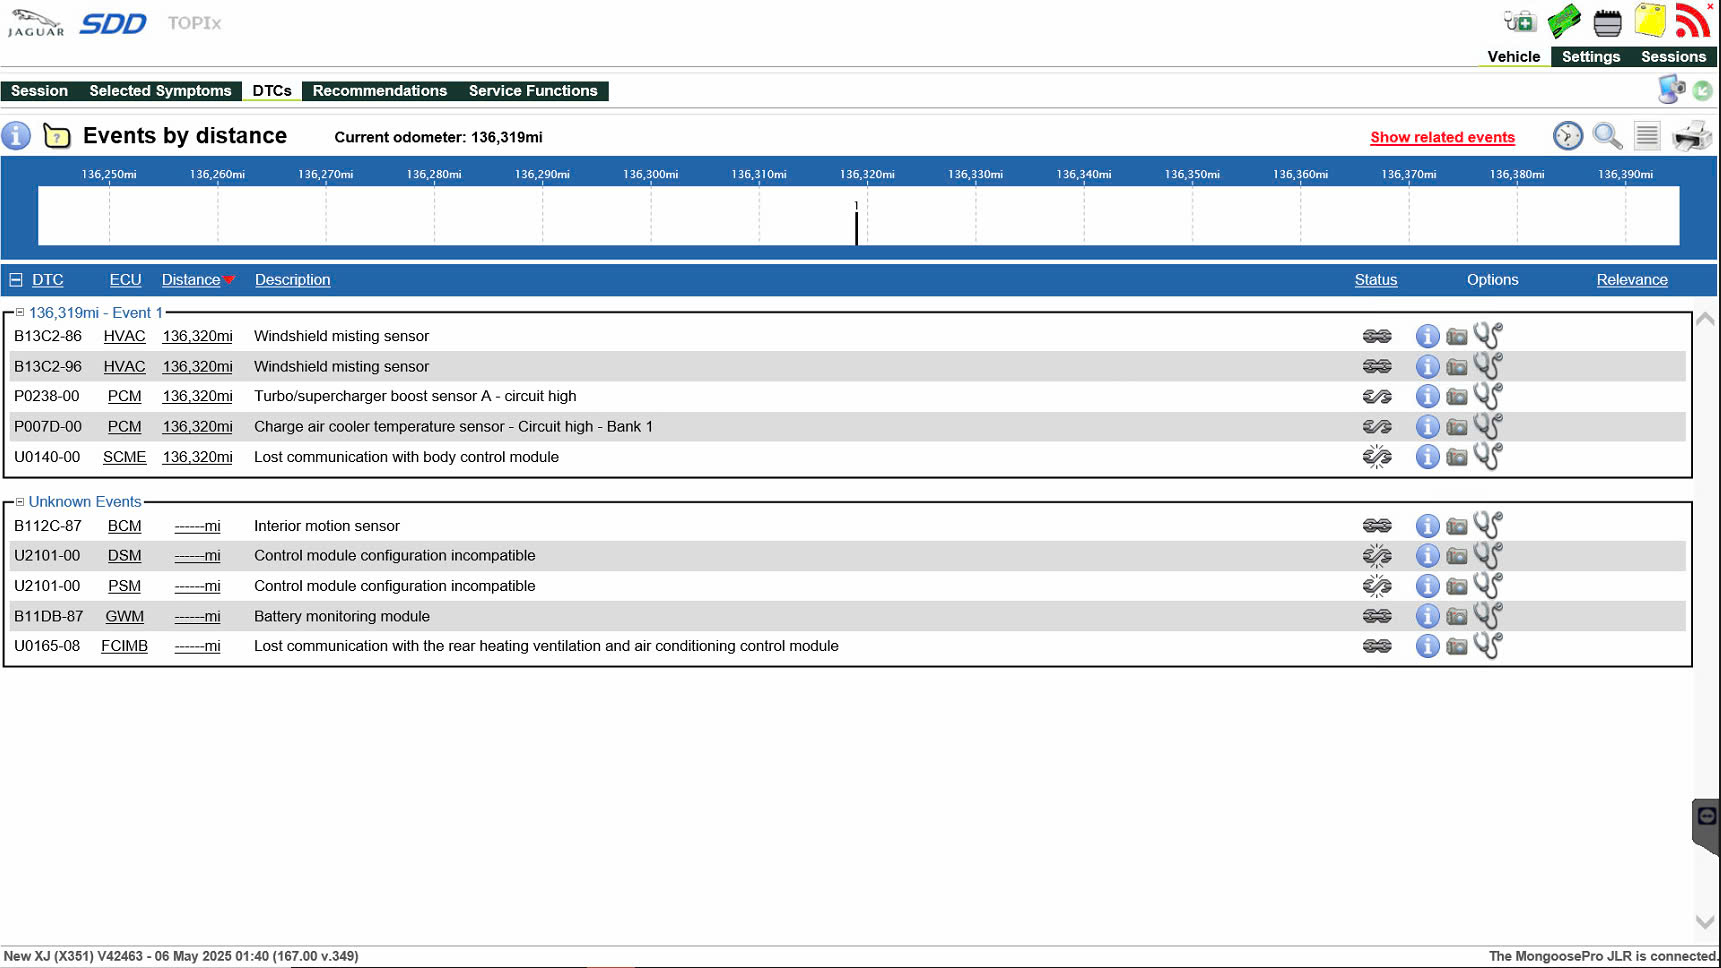
Task: Click the SDD logo
Action: 113,23
